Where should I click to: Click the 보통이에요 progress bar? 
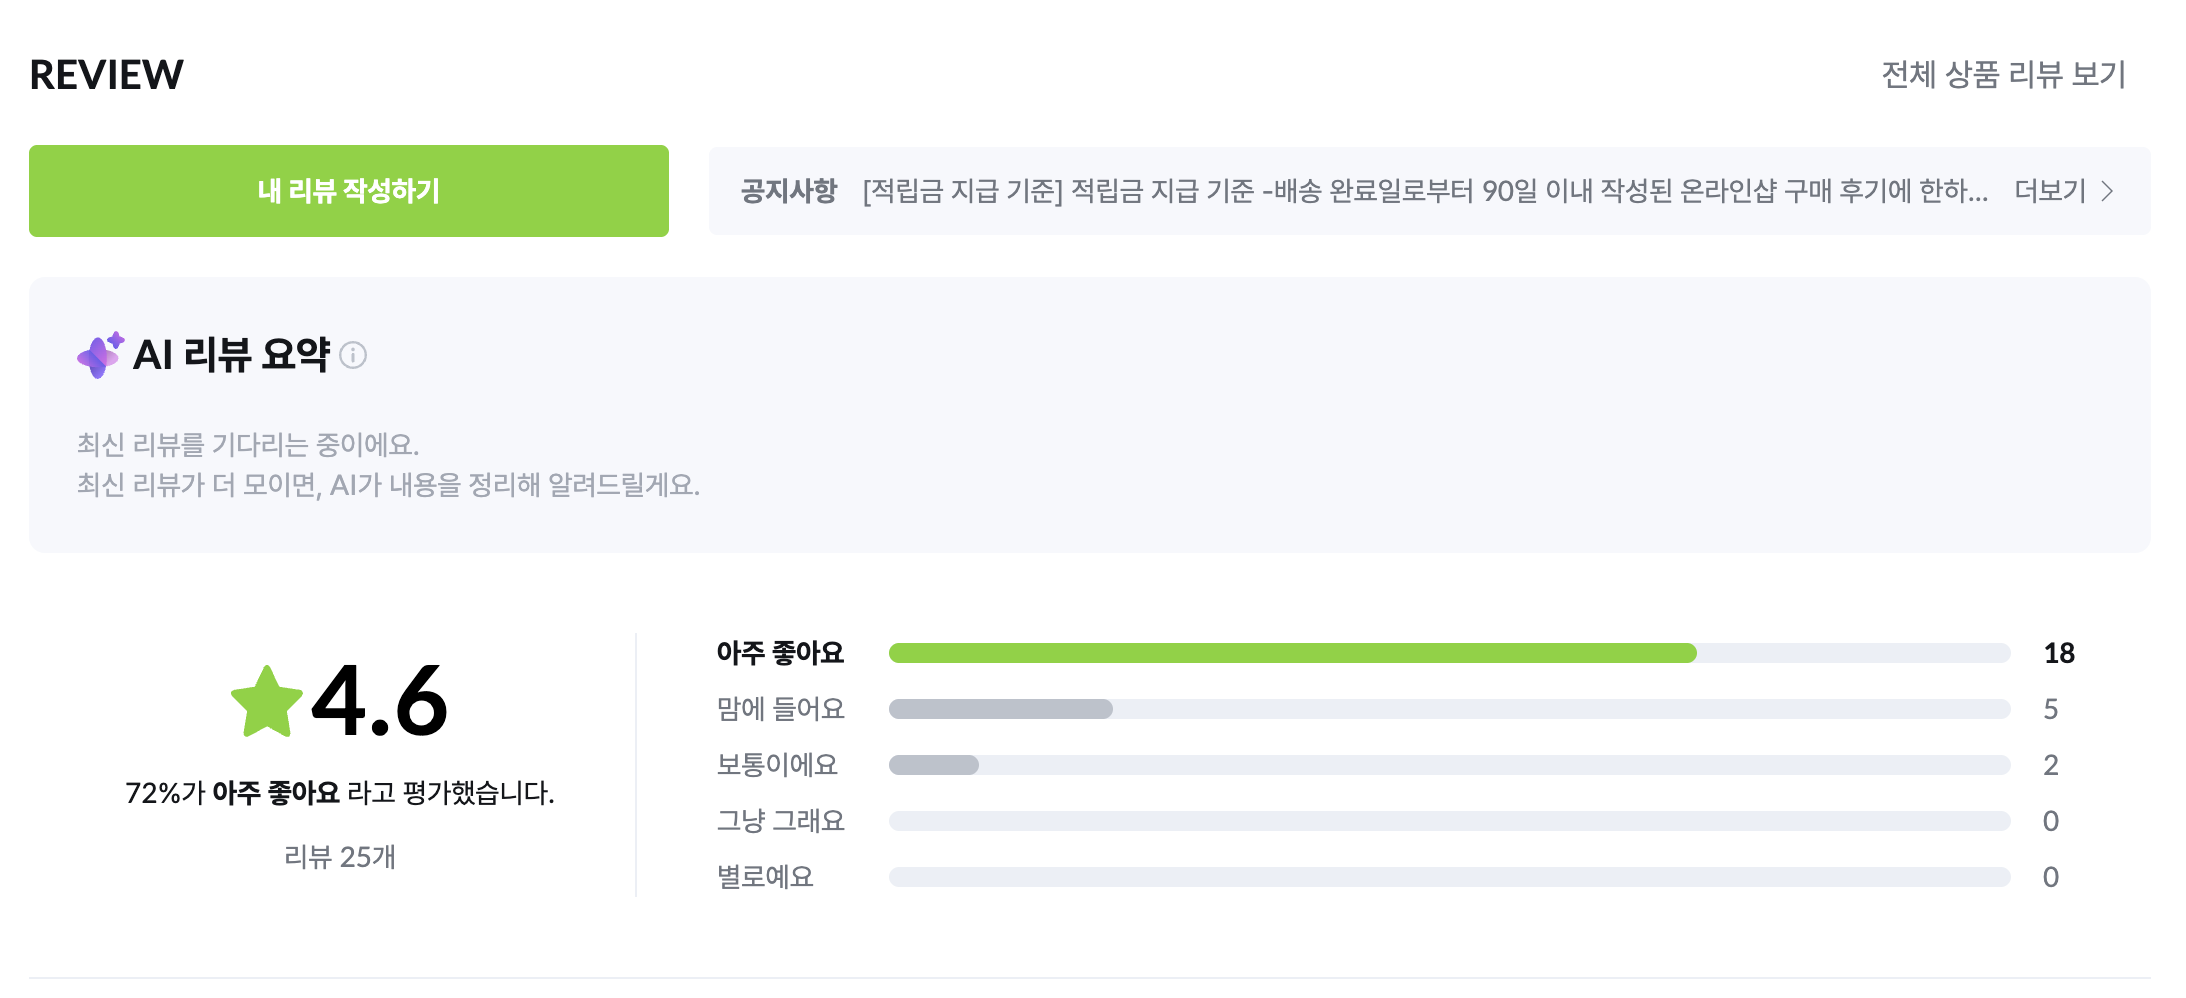point(934,765)
